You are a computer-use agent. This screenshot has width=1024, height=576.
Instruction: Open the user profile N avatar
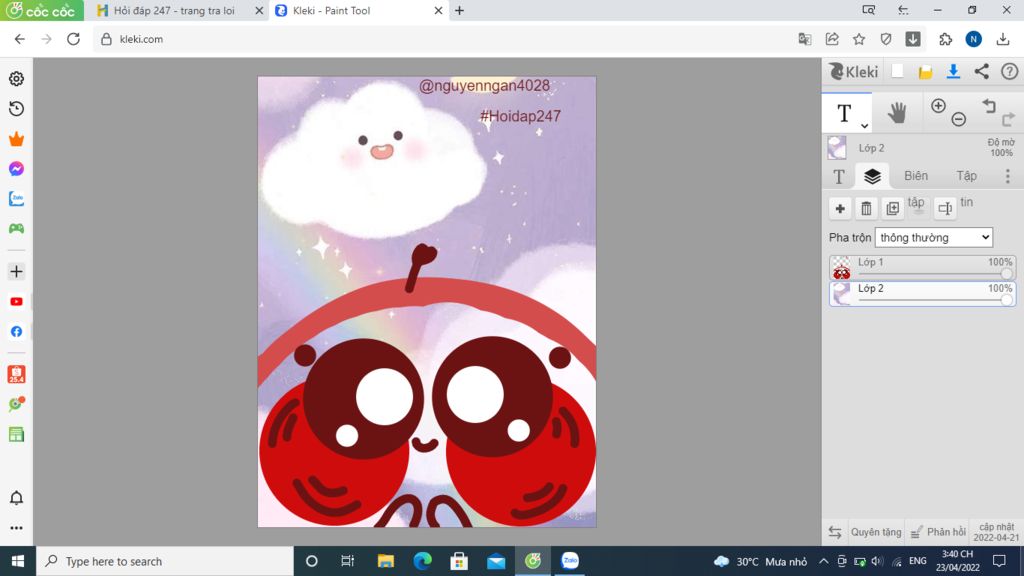point(974,39)
